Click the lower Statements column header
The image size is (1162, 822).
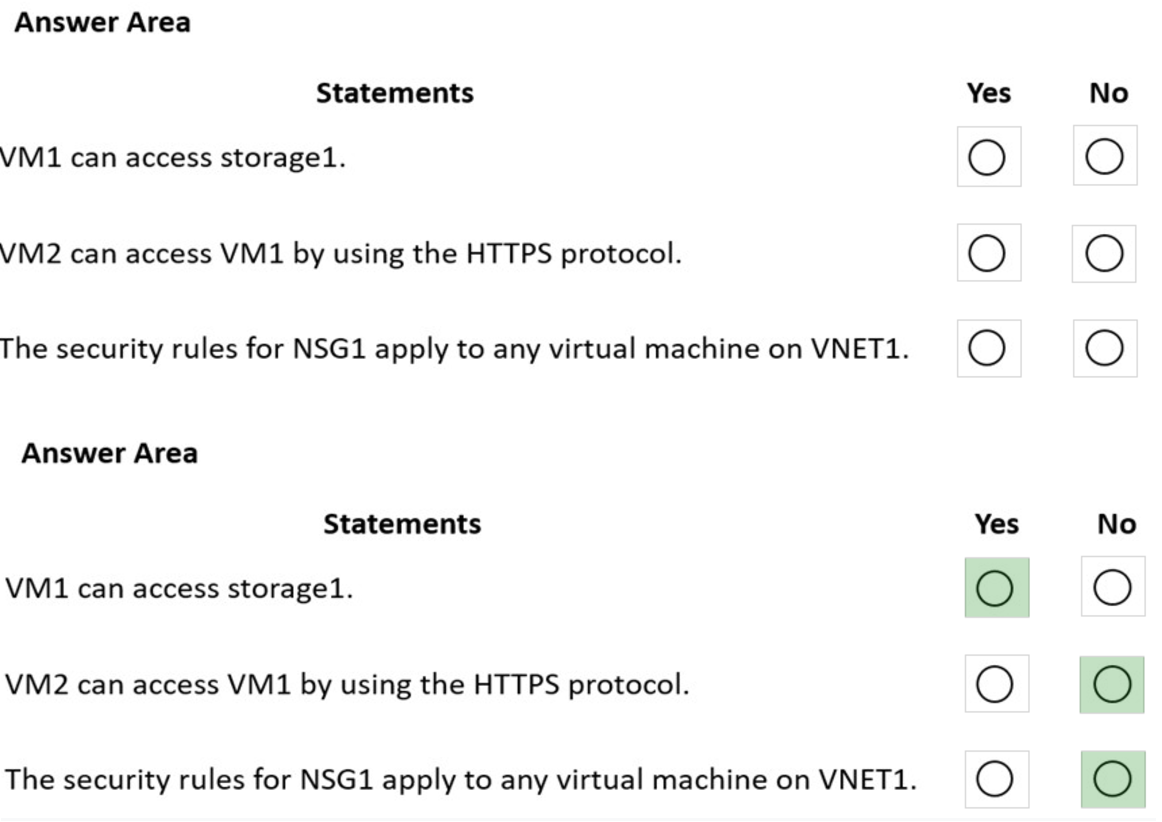click(x=402, y=524)
